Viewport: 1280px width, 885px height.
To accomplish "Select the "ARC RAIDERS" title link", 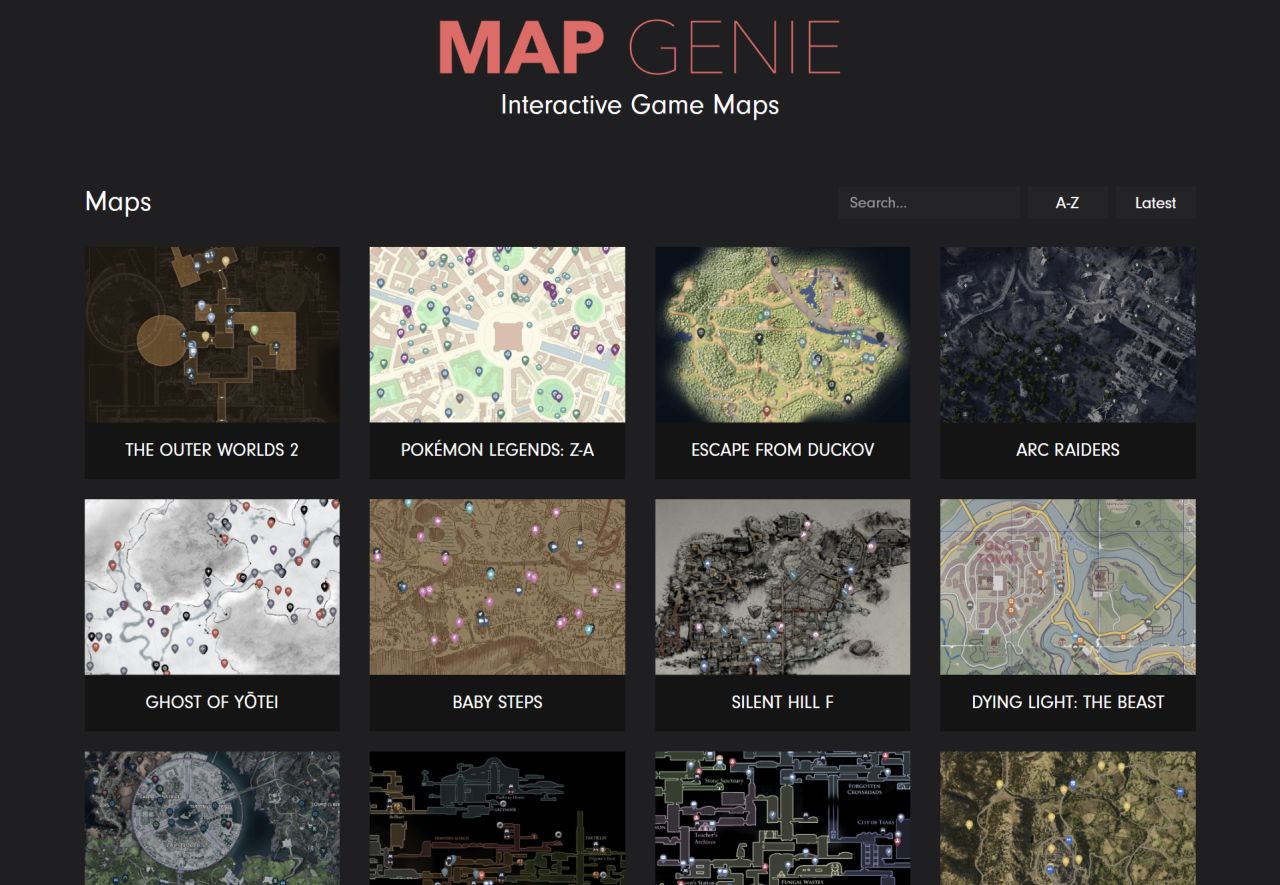I will point(1068,450).
